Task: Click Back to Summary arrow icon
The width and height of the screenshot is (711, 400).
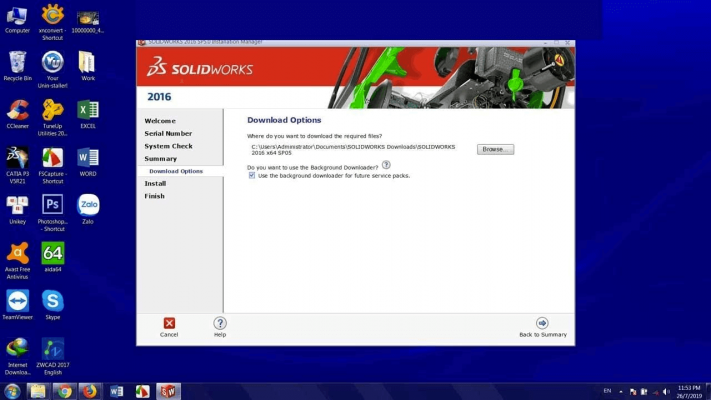Action: point(542,323)
